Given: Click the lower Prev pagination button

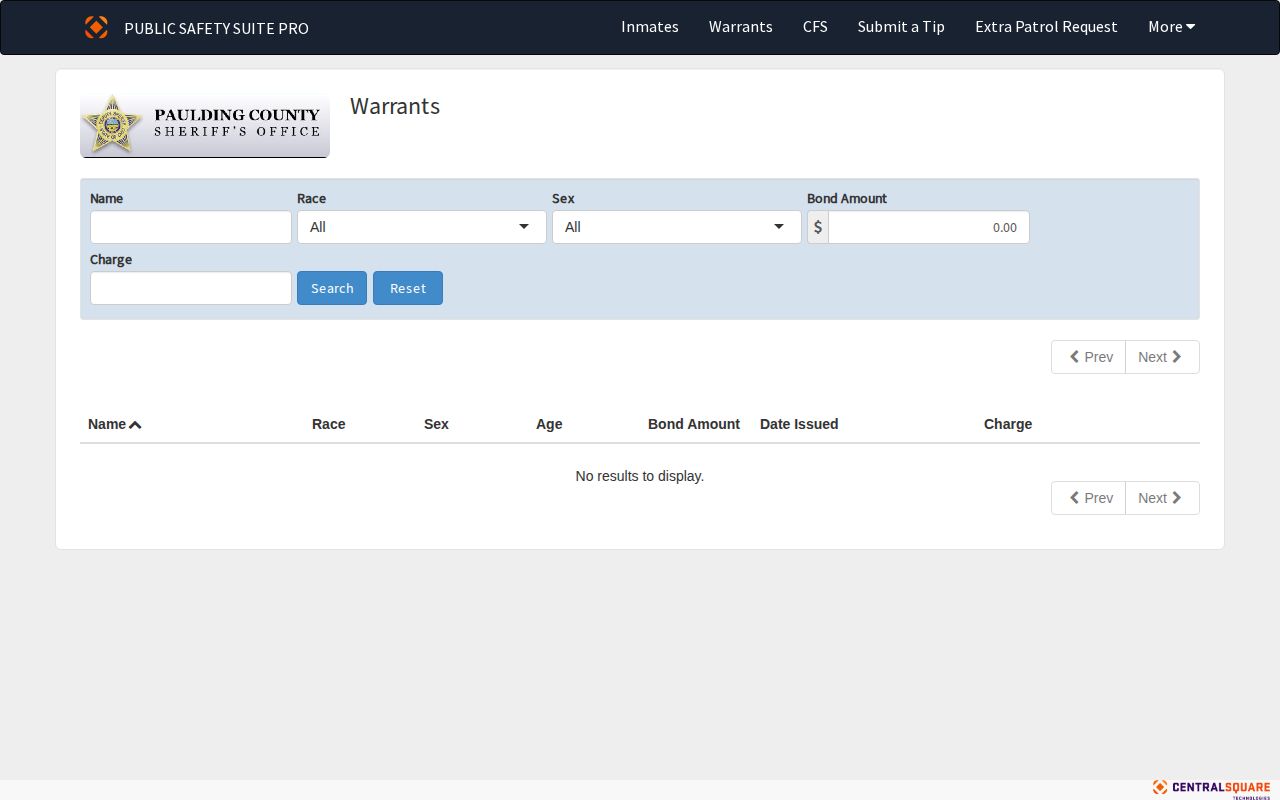Looking at the screenshot, I should (1089, 498).
